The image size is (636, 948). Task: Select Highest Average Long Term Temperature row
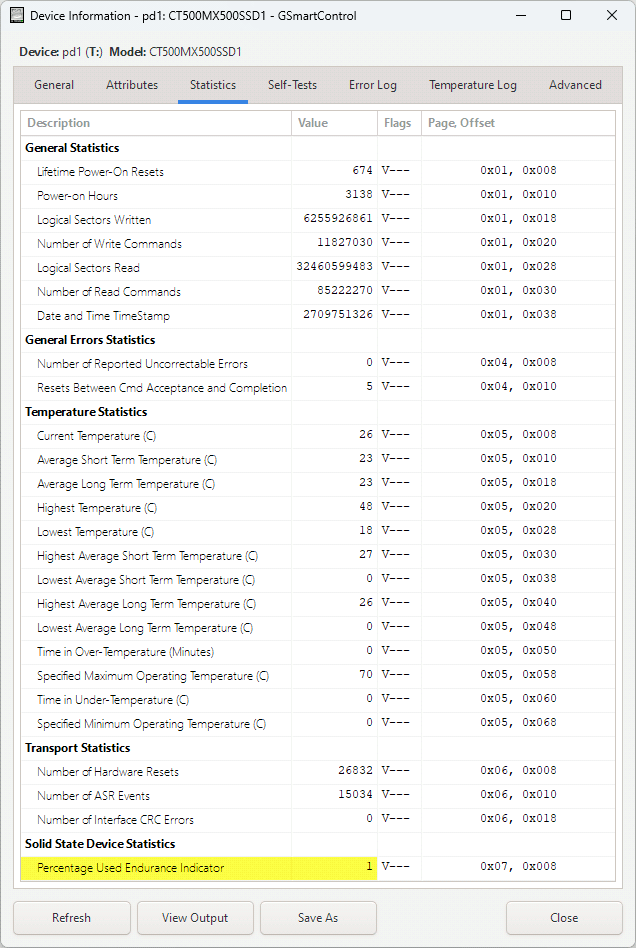pyautogui.click(x=318, y=603)
